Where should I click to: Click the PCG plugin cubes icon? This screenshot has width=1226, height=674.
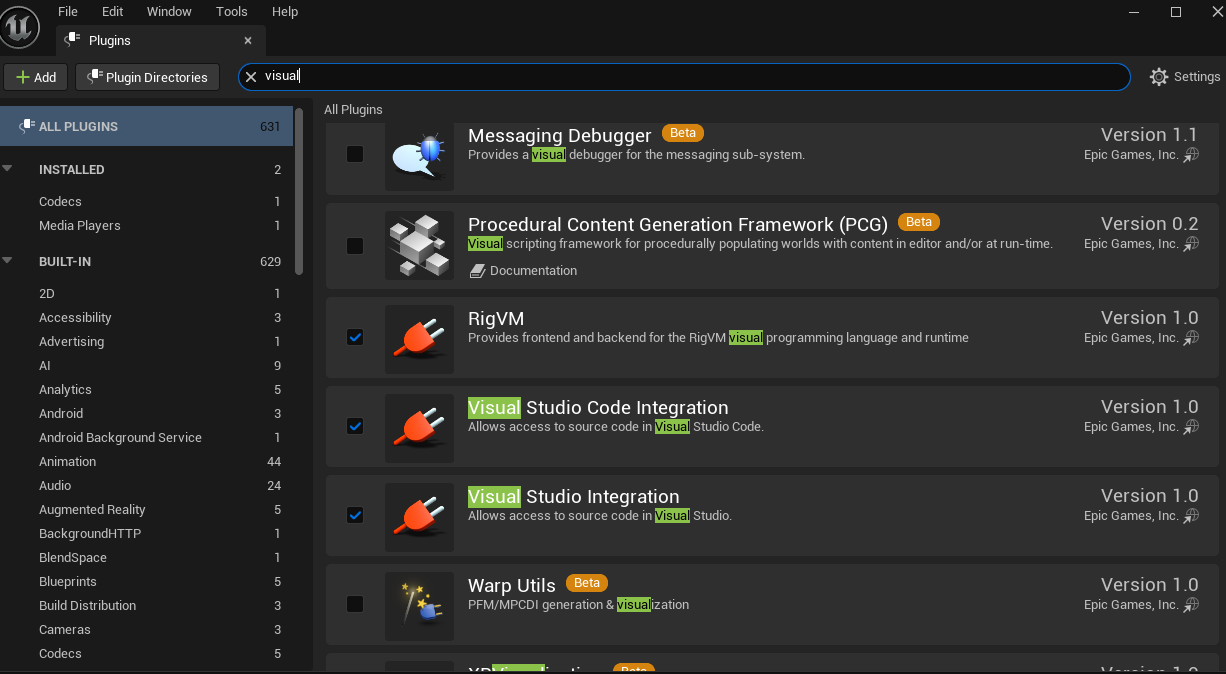(x=419, y=245)
